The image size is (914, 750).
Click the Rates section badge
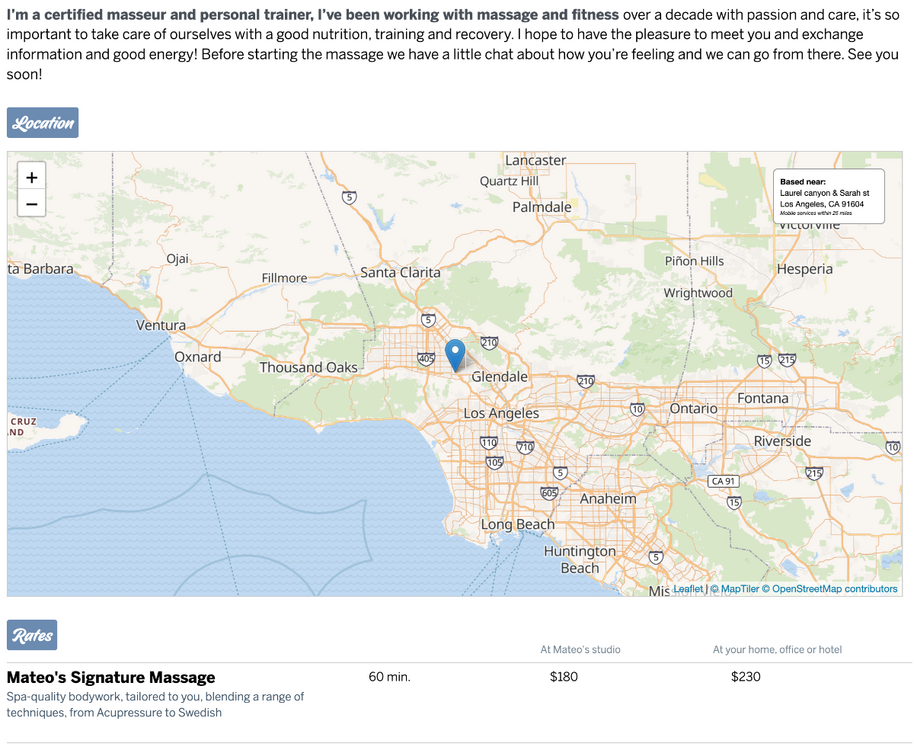(x=32, y=635)
